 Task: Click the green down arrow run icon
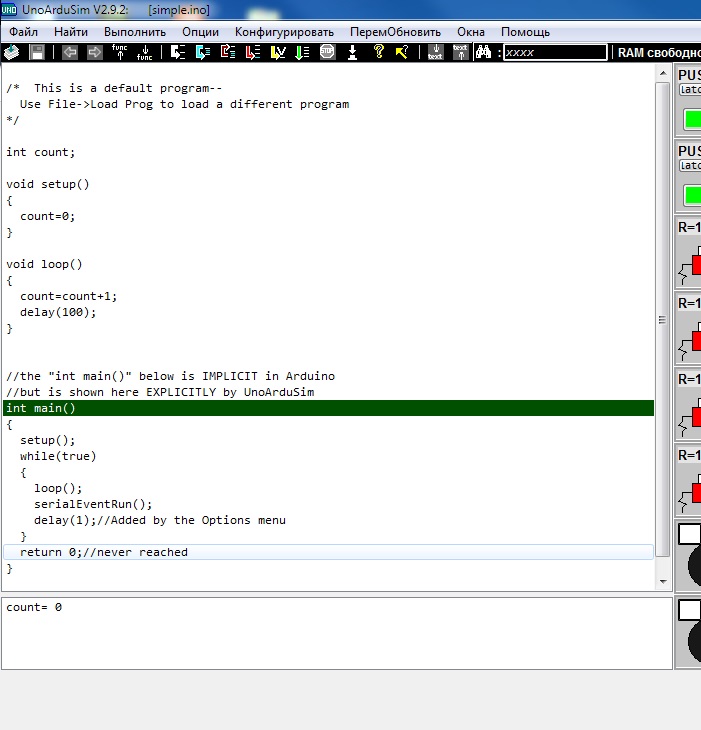point(302,52)
